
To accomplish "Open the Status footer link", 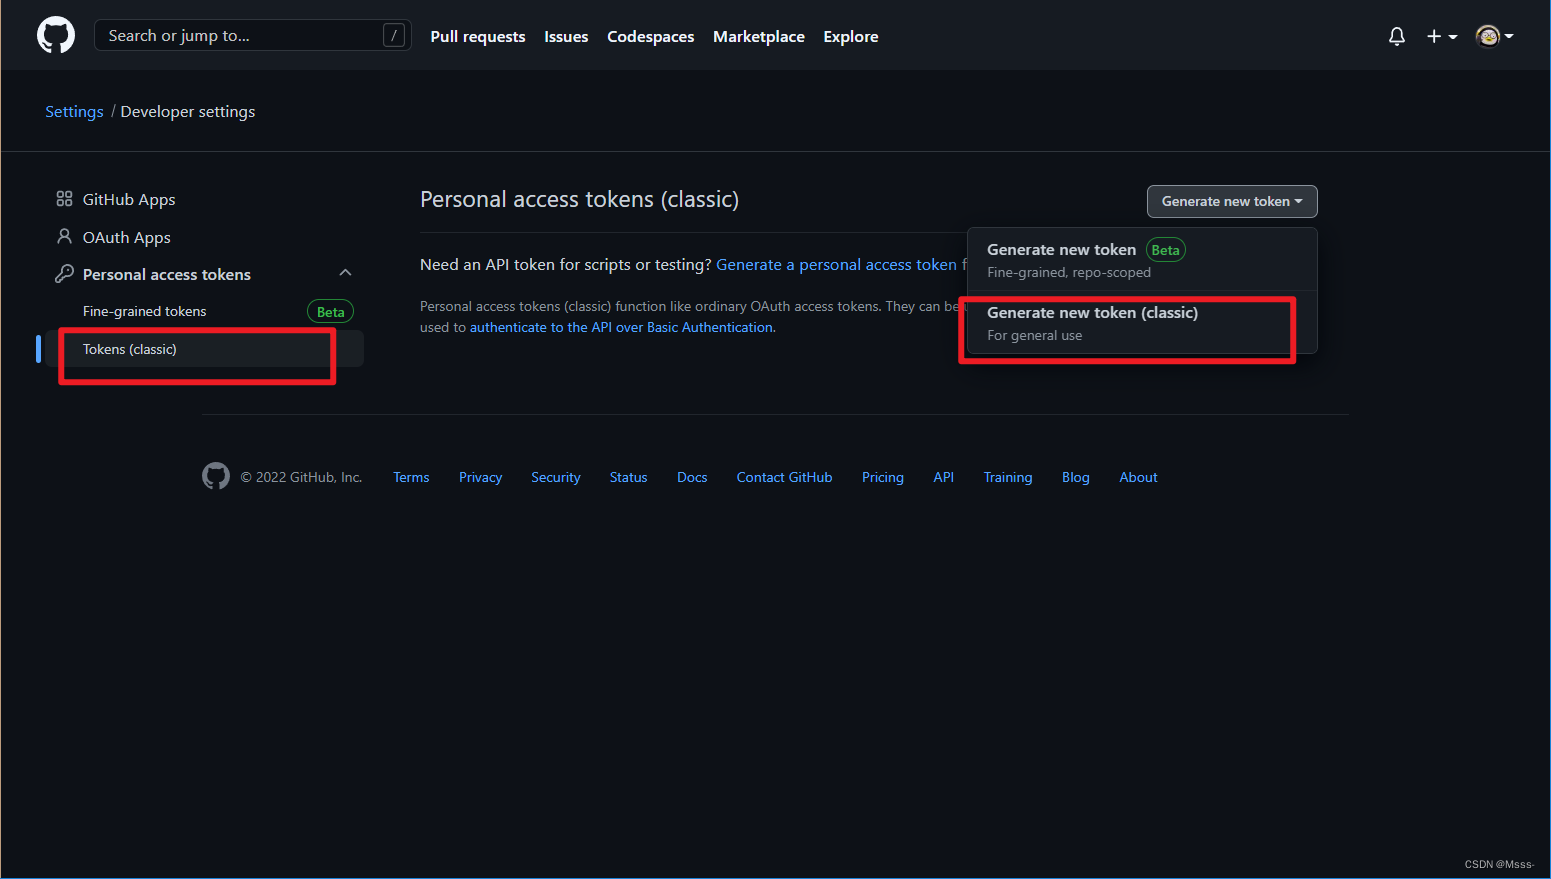I will tap(629, 477).
